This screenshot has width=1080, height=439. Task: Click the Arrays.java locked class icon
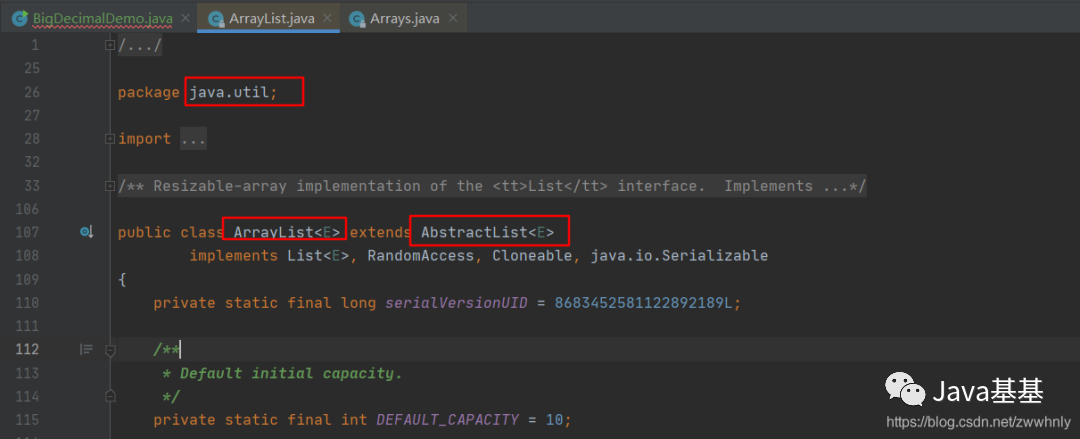(357, 19)
